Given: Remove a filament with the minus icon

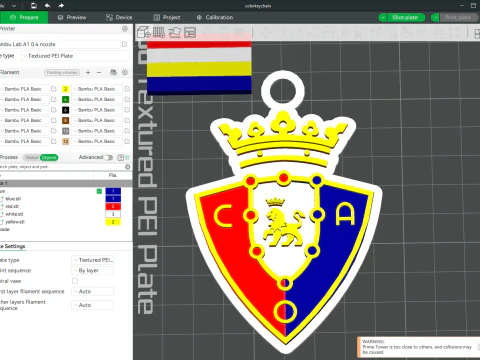Looking at the screenshot, I should [99, 72].
